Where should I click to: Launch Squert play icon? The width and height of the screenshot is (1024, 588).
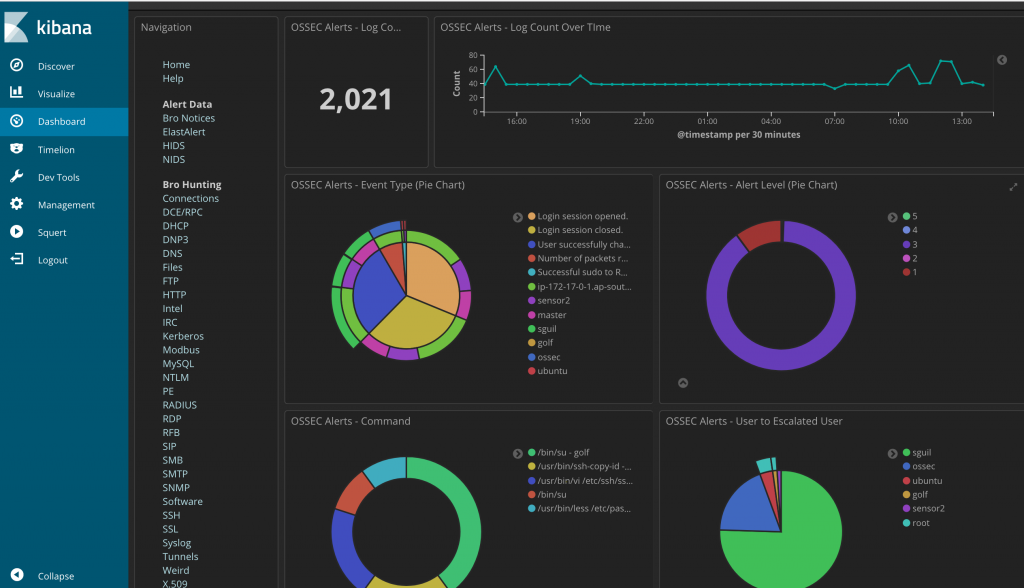pyautogui.click(x=16, y=232)
